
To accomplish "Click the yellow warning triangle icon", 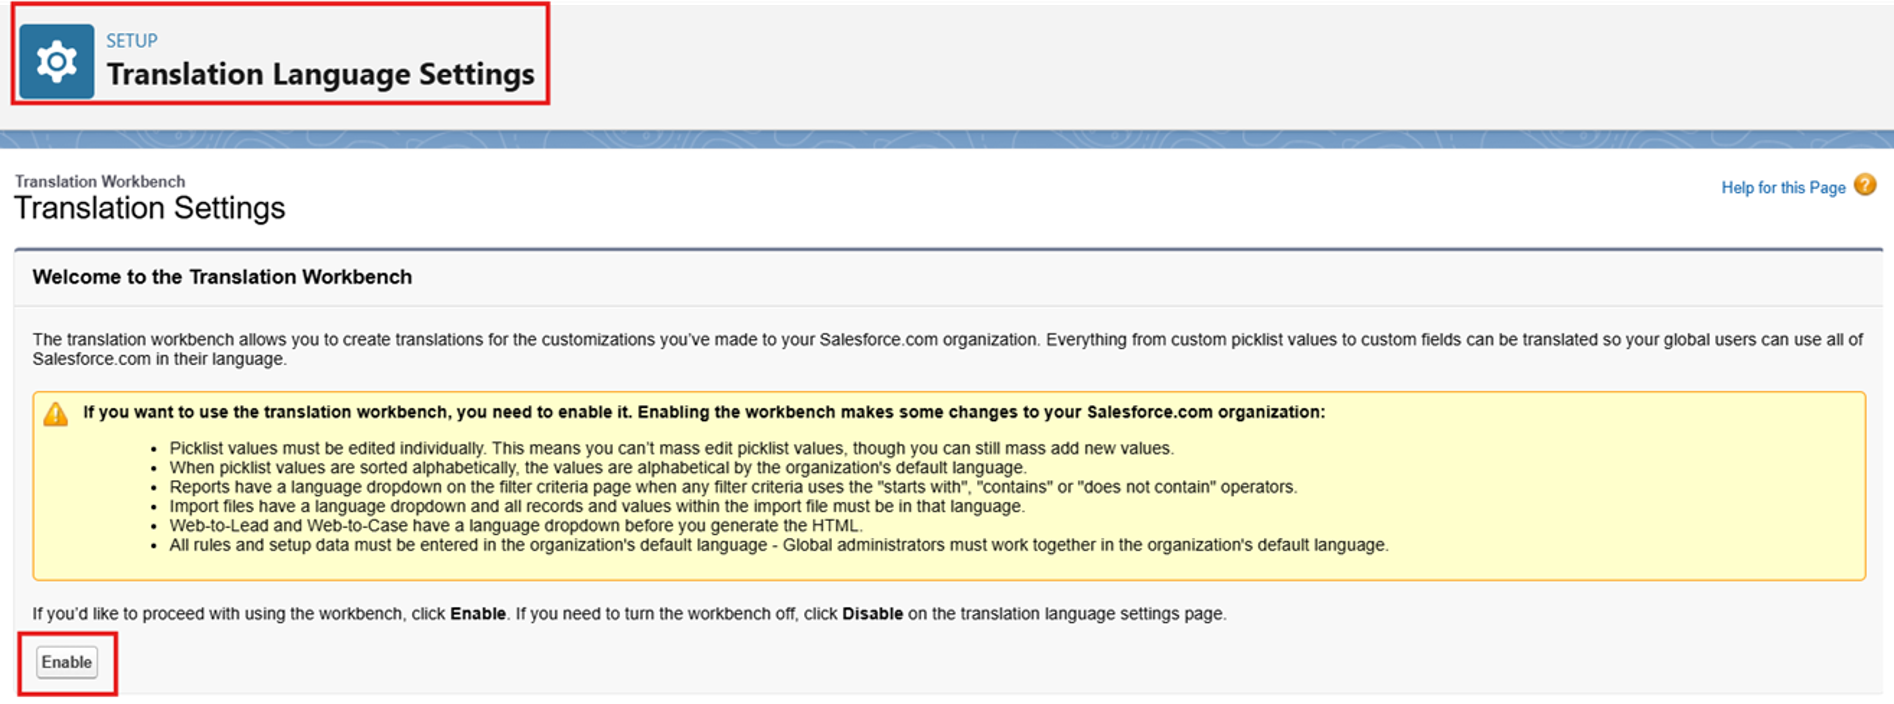I will 56,413.
